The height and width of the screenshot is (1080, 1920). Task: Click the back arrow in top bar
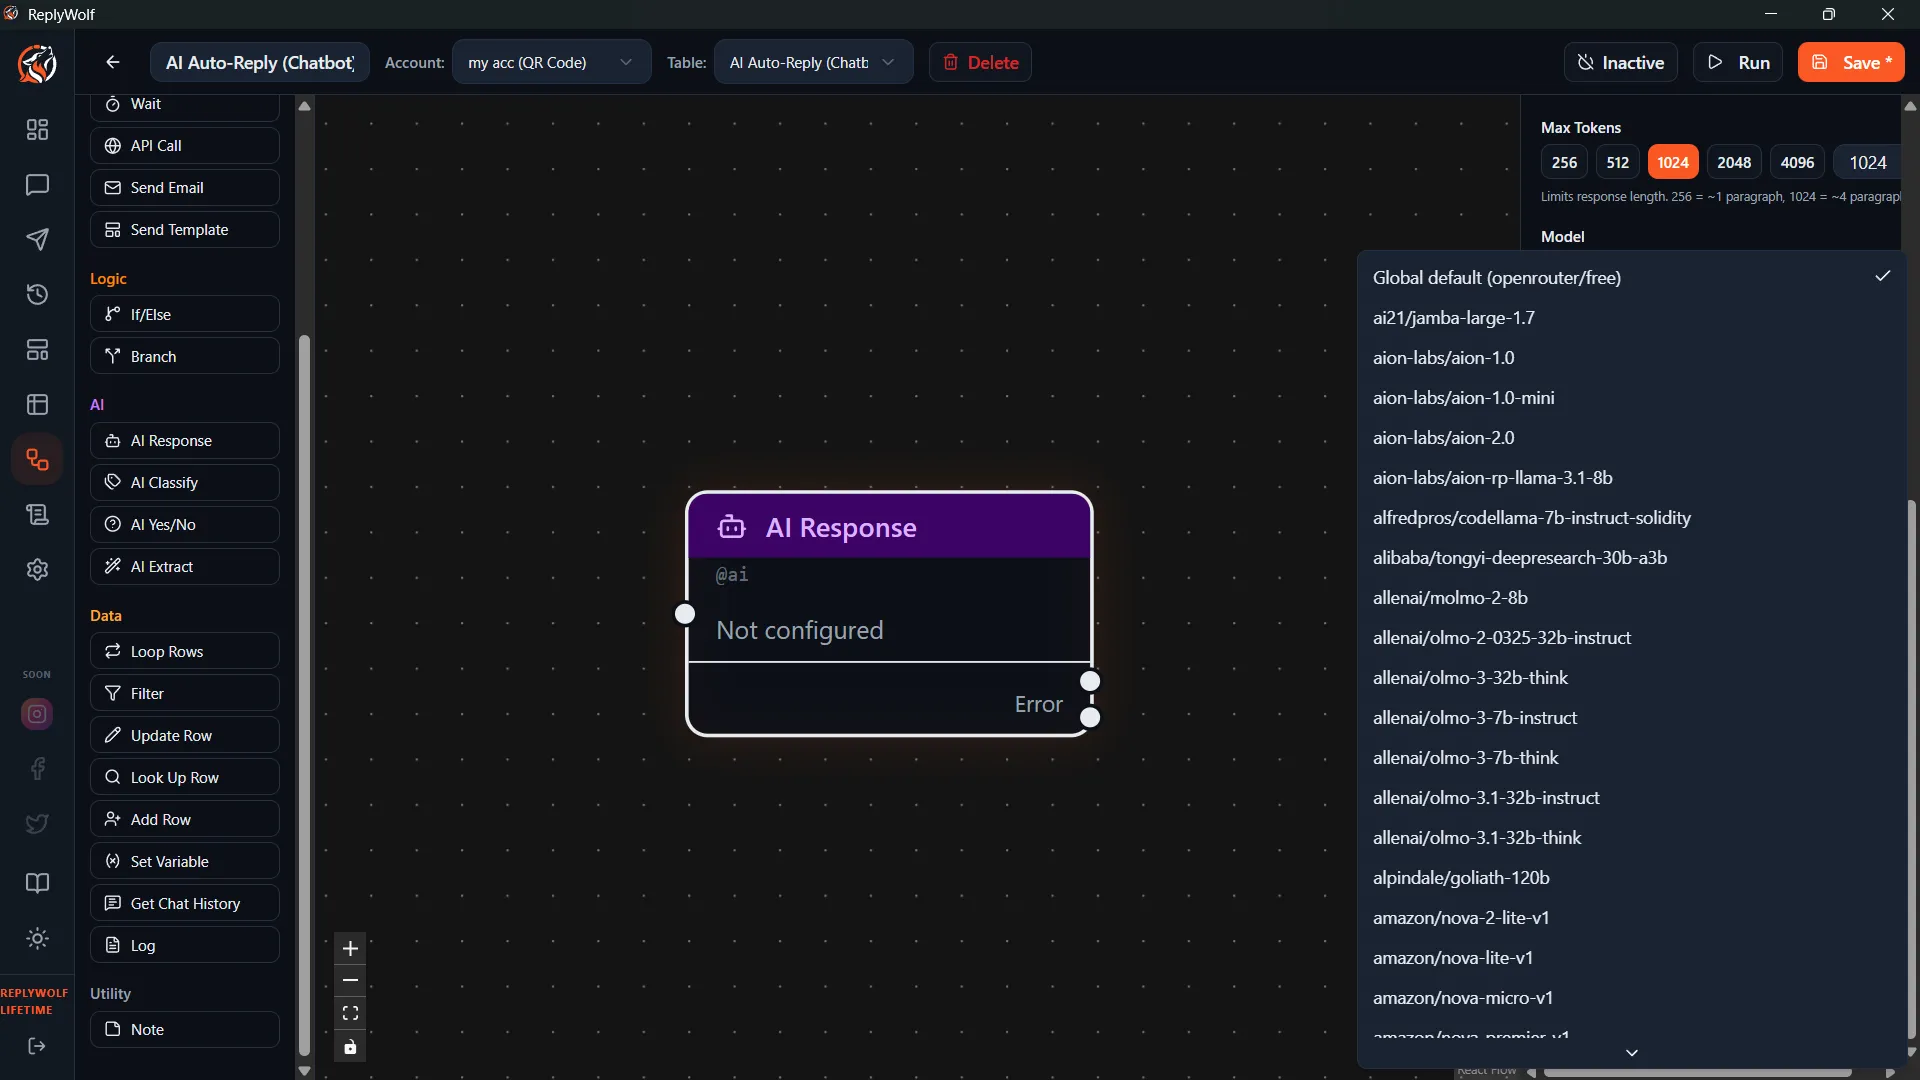[x=113, y=62]
